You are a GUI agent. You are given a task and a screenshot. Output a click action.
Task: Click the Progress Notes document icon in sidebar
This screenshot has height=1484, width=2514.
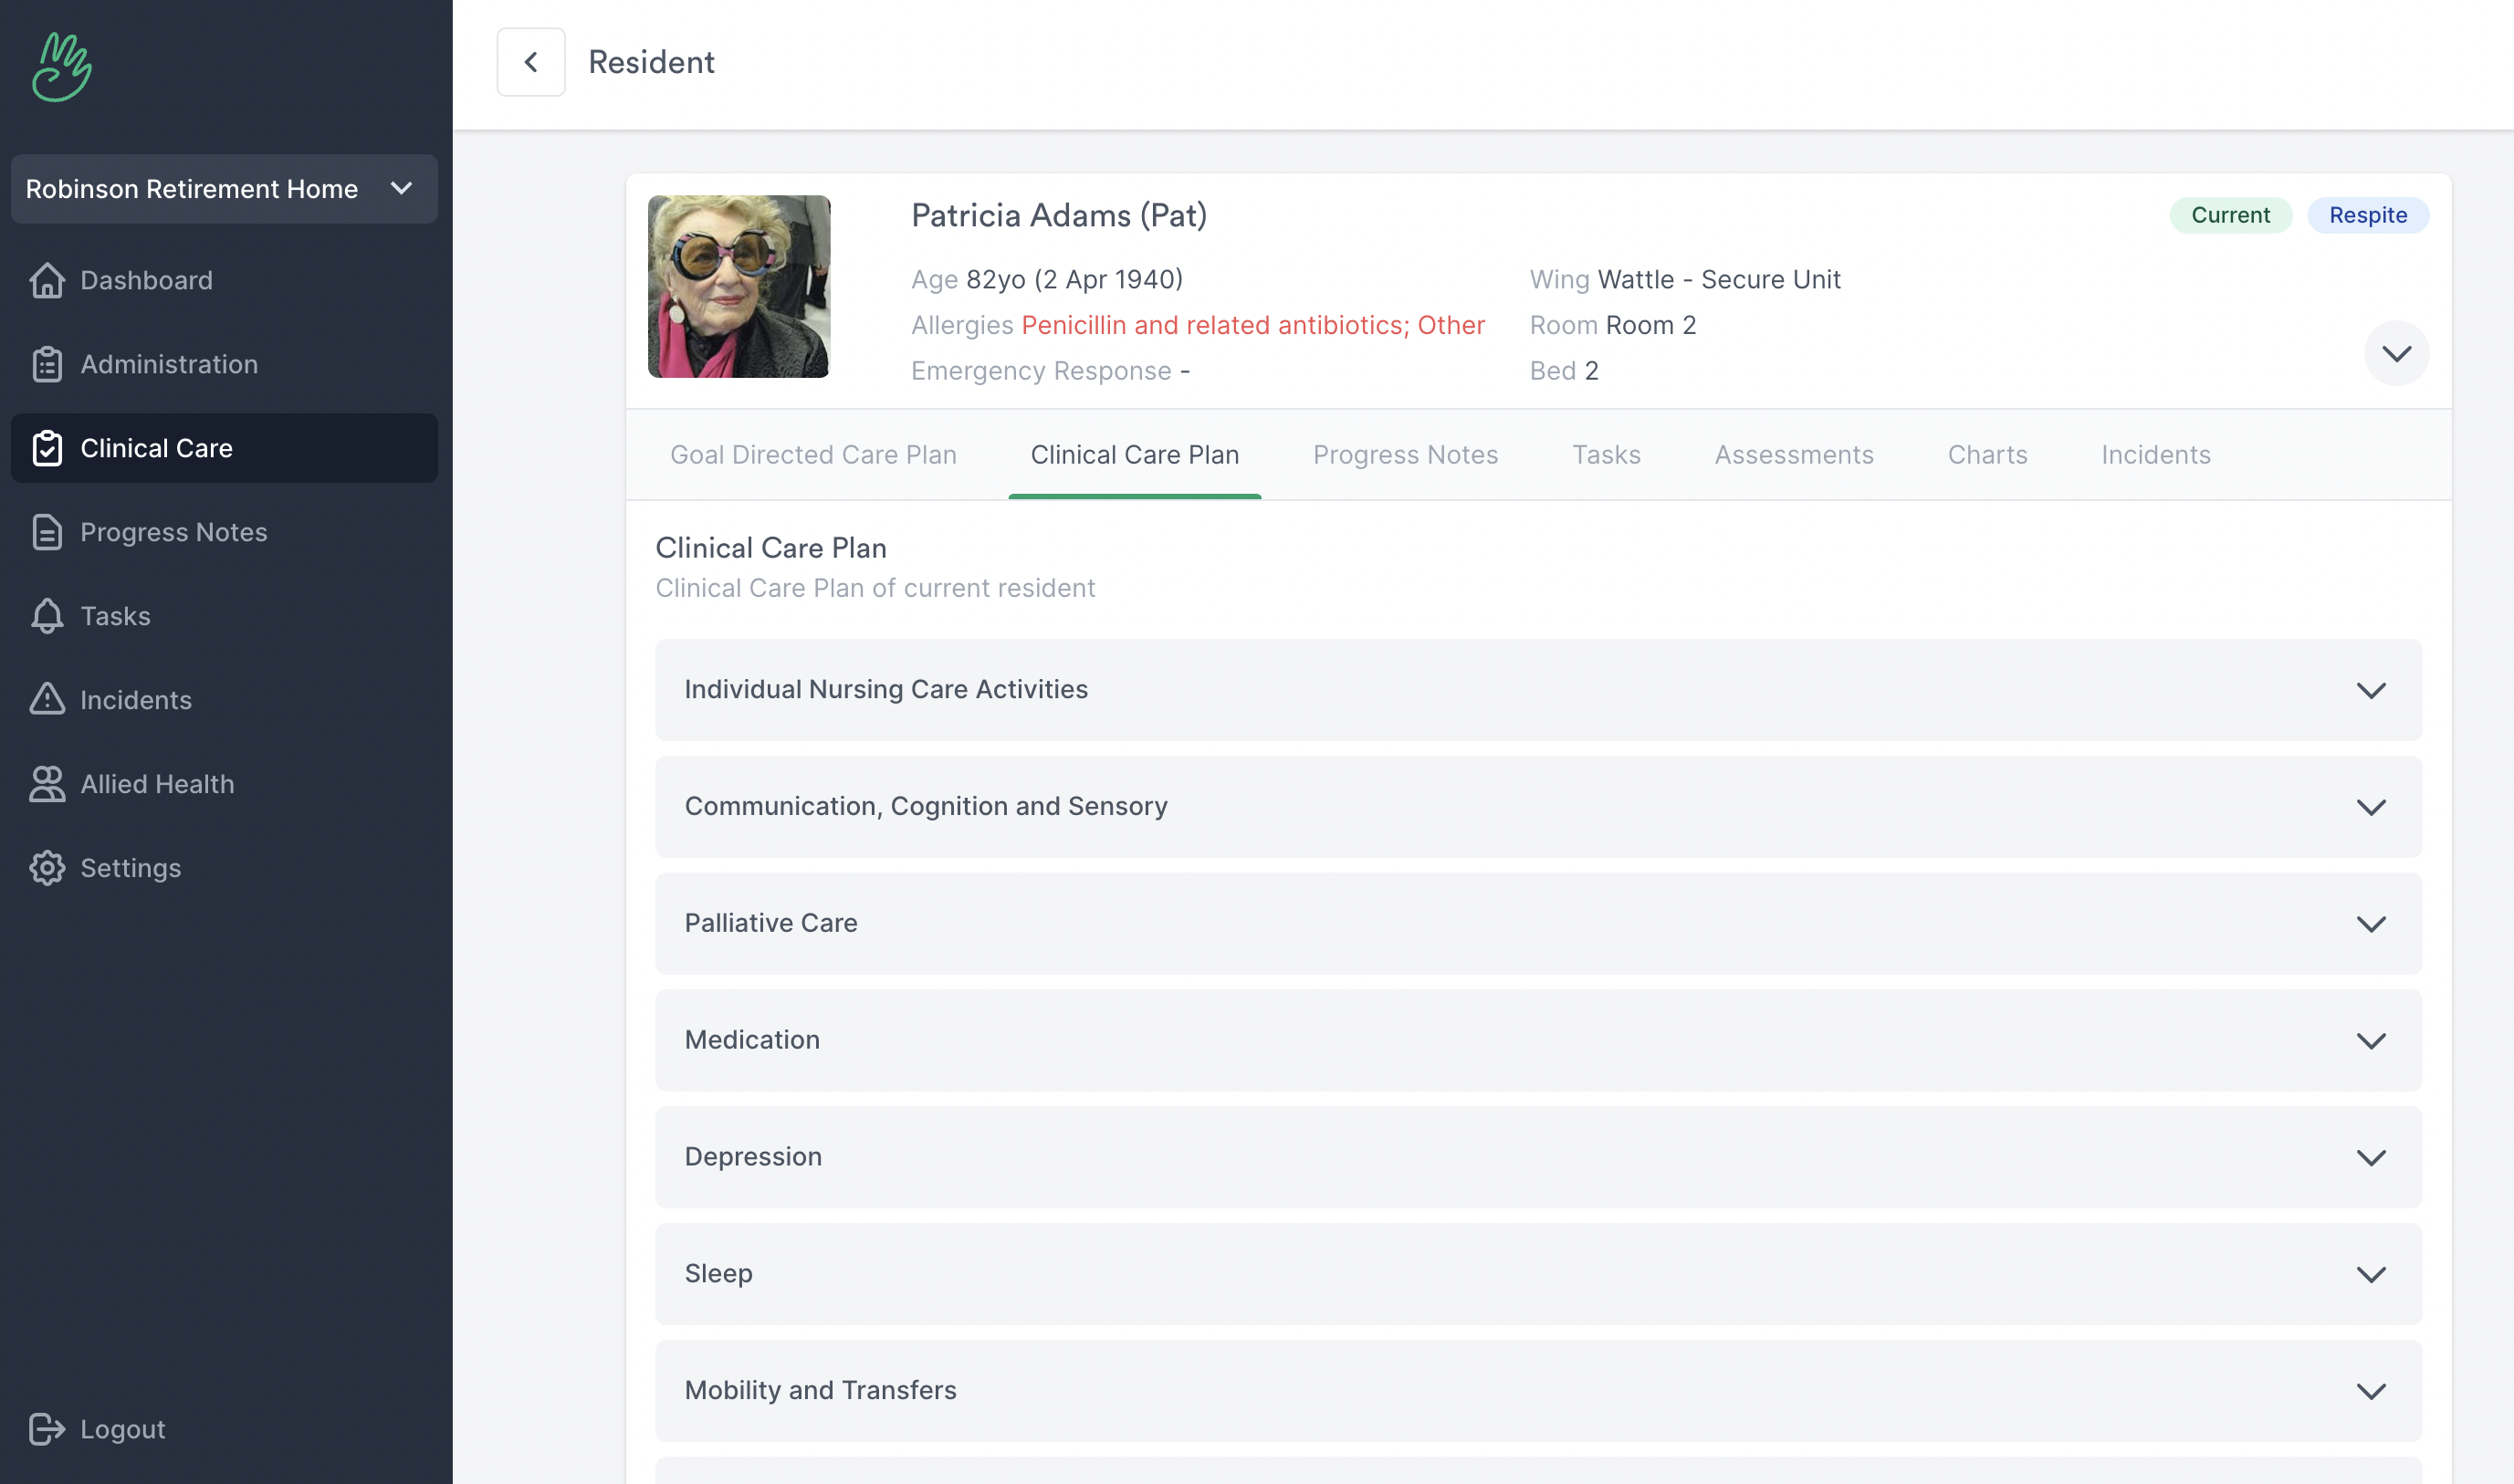pos(47,532)
